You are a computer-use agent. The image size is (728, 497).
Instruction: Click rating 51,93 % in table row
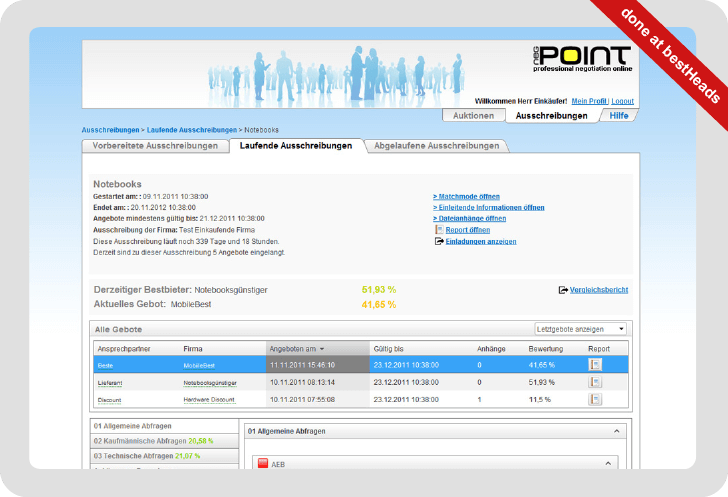541,382
